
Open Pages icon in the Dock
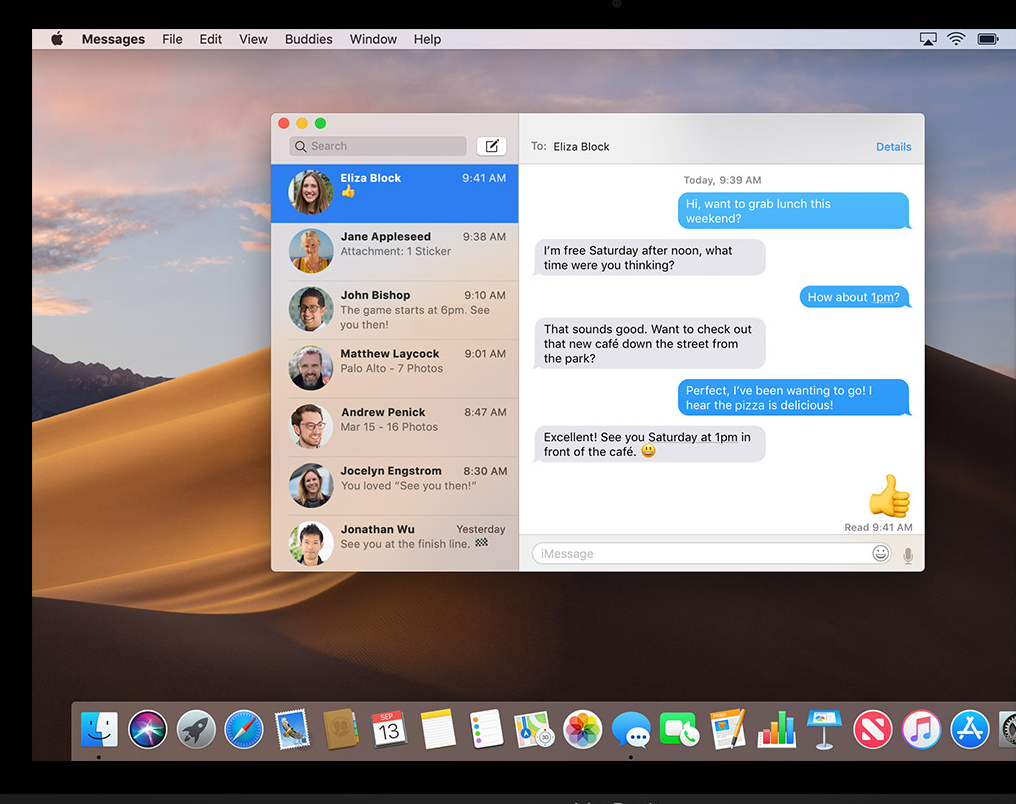pos(727,729)
